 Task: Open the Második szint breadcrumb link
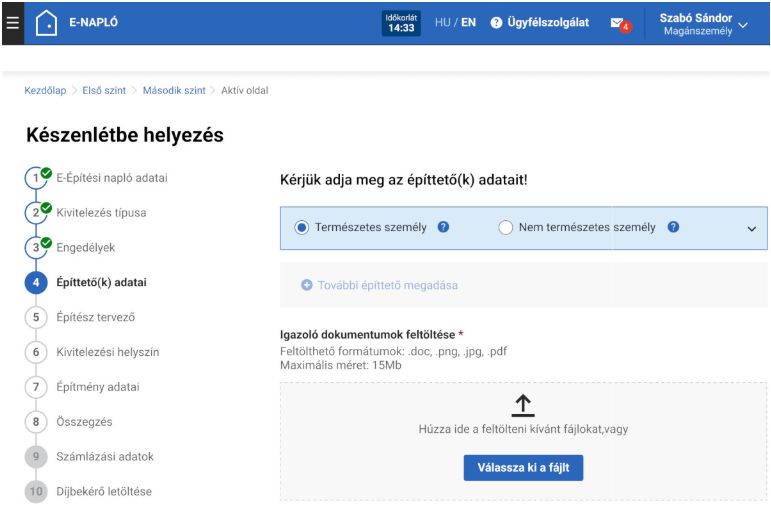coord(173,90)
